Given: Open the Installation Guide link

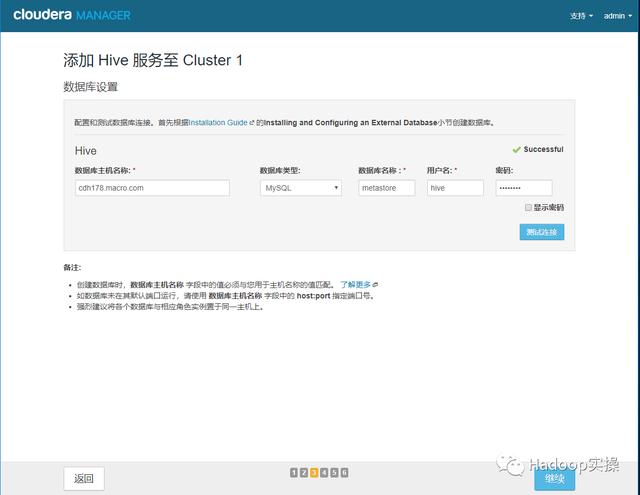Looking at the screenshot, I should [218, 122].
